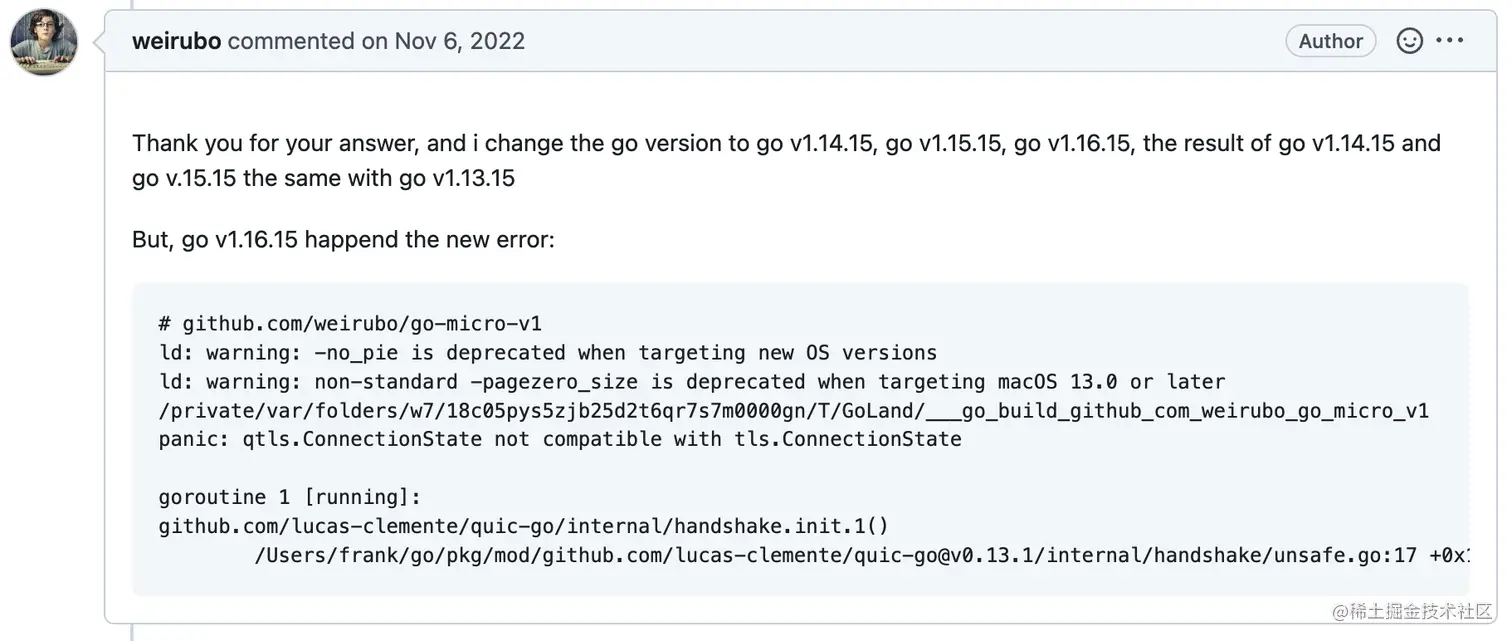Open the three-dots comment options menu
The width and height of the screenshot is (1512, 641).
click(x=1450, y=41)
